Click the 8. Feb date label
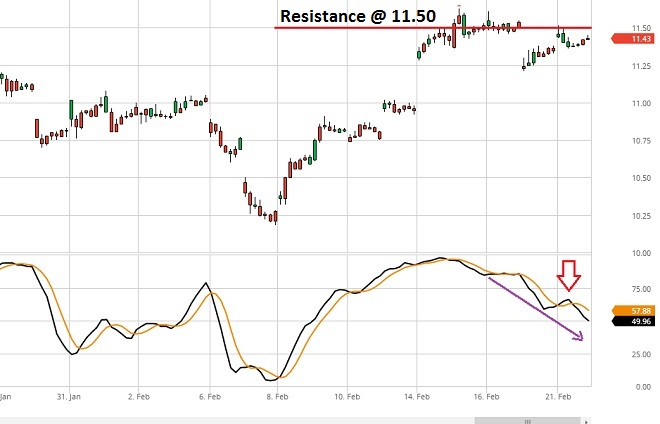Viewport: 660px width, 424px height. pos(277,397)
